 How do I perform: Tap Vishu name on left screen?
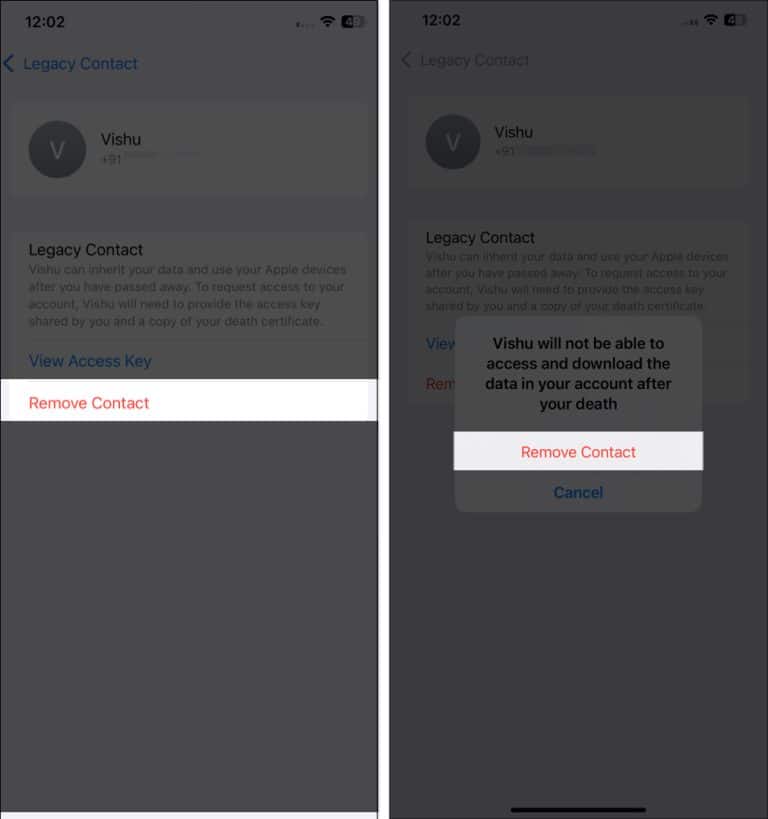(x=121, y=139)
